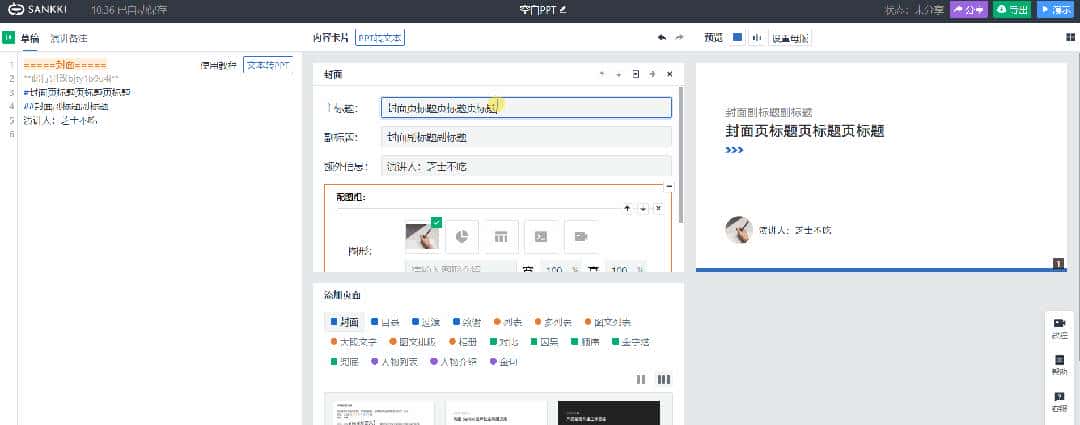Switch templates to three-column layout icon
The width and height of the screenshot is (1080, 425).
[x=664, y=380]
